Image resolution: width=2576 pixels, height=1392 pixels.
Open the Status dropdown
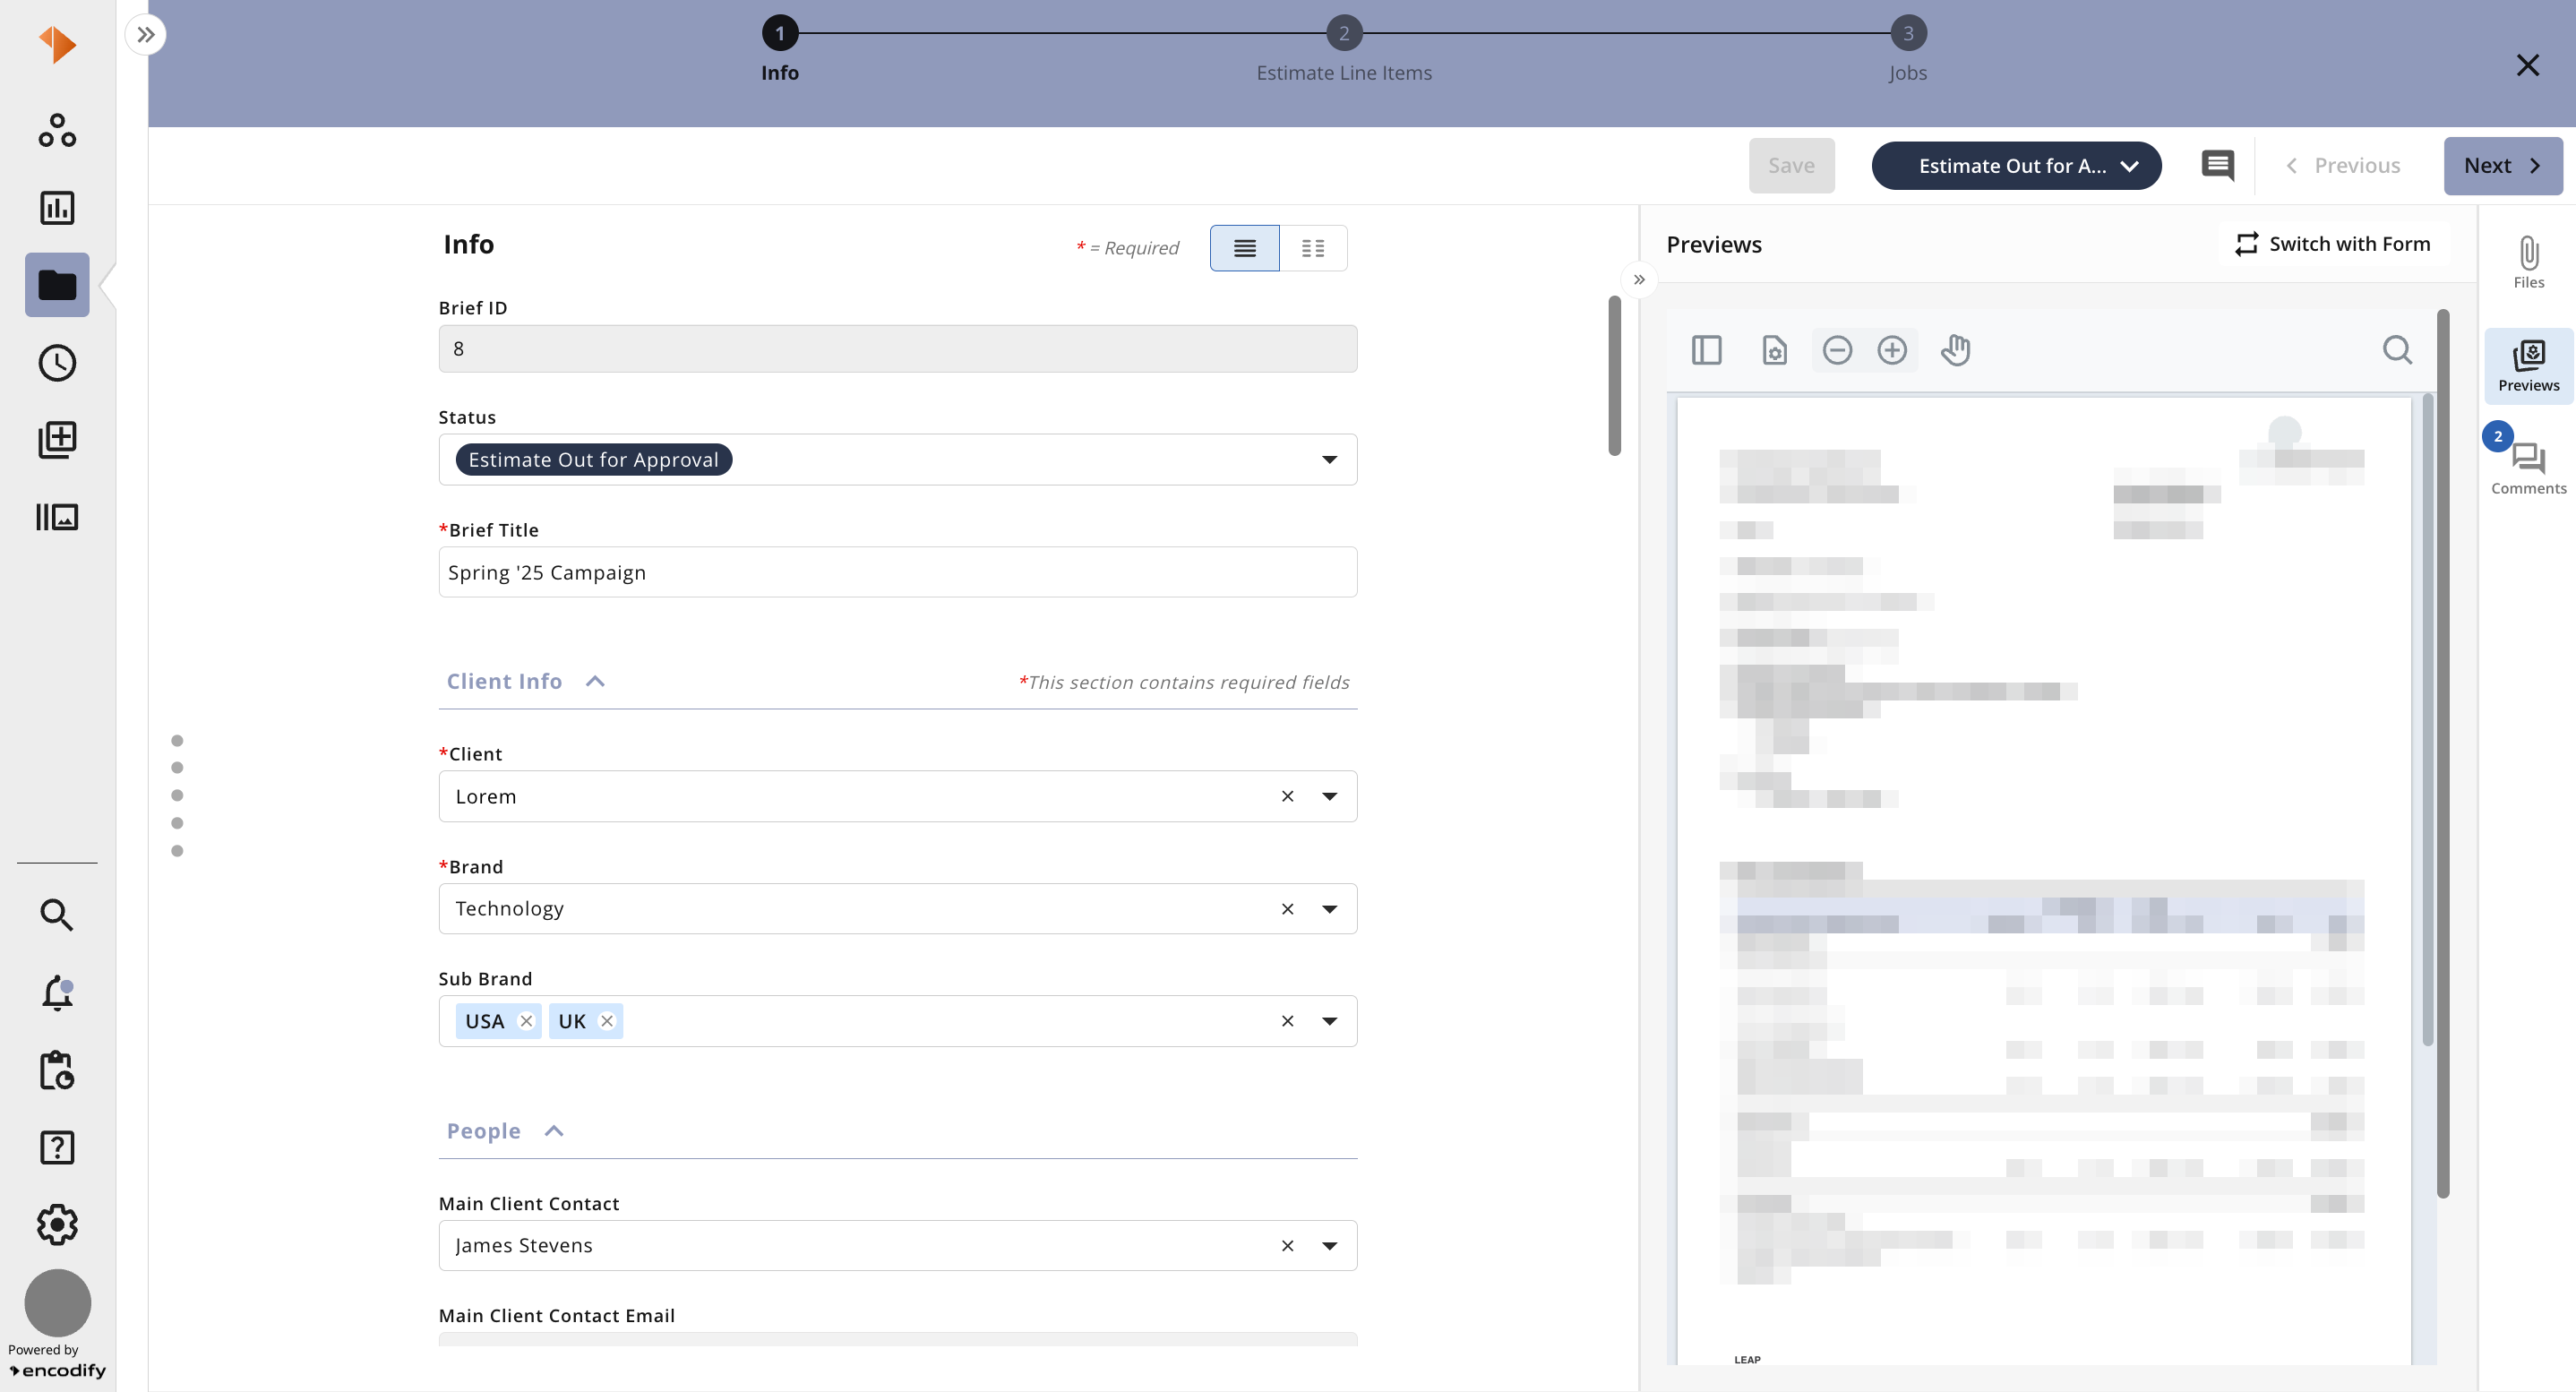click(897, 460)
